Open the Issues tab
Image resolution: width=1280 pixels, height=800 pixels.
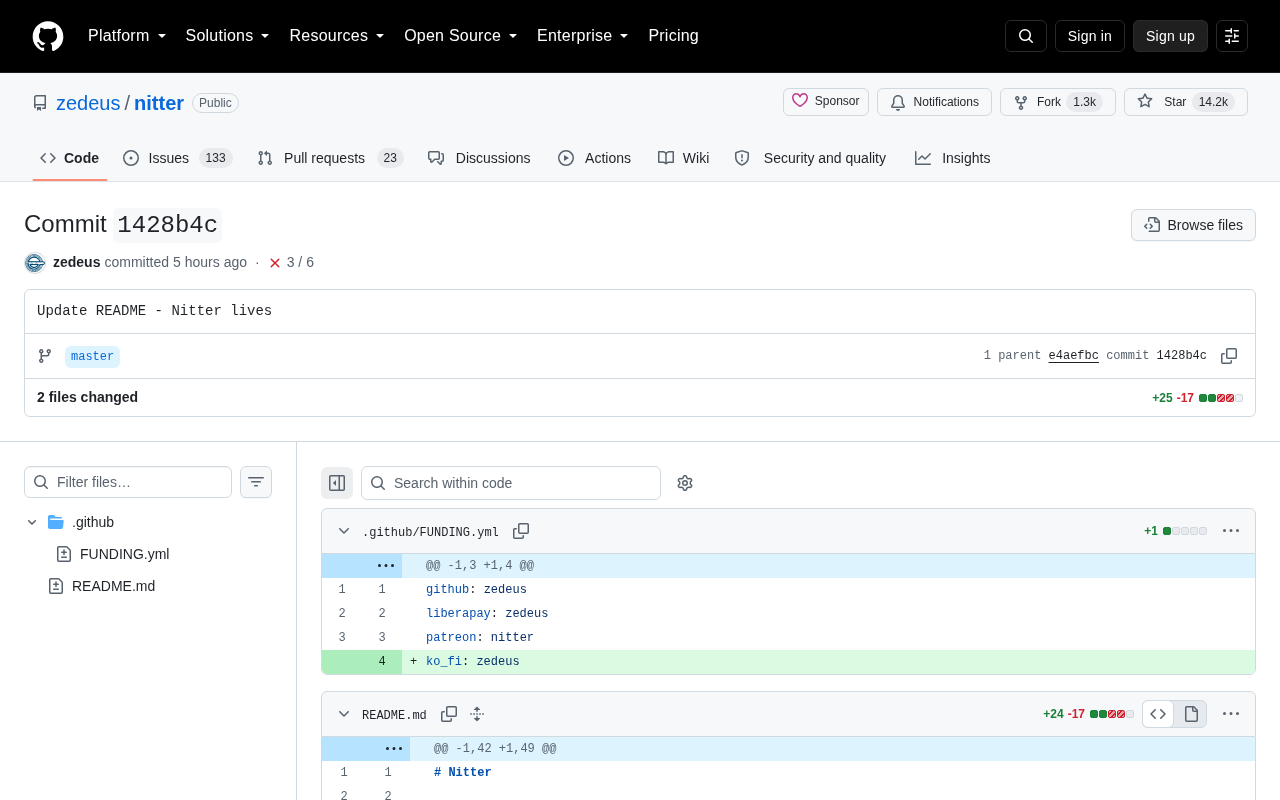point(178,158)
